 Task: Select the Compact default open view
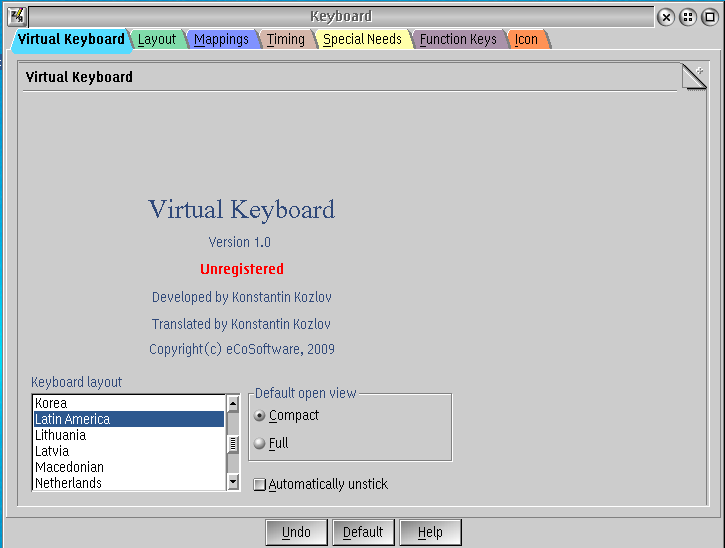point(286,415)
